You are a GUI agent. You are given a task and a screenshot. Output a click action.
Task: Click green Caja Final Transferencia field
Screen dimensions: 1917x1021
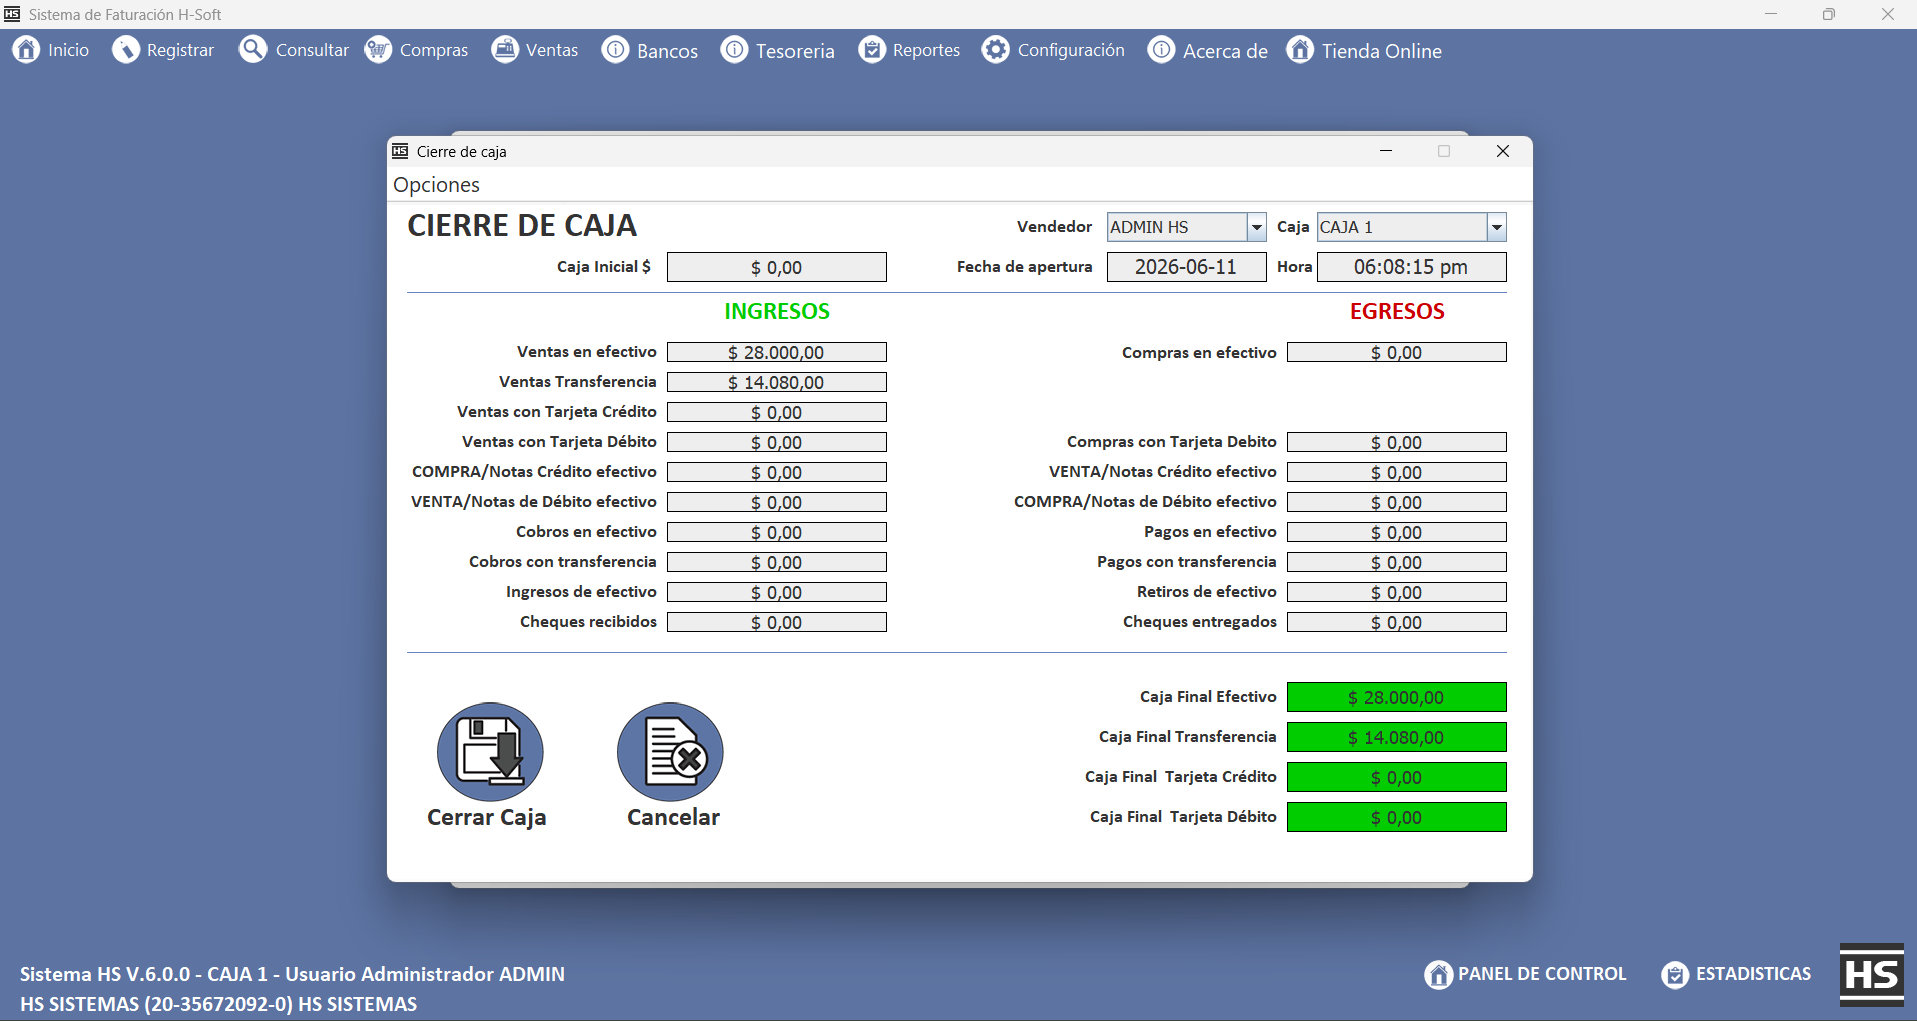point(1397,737)
